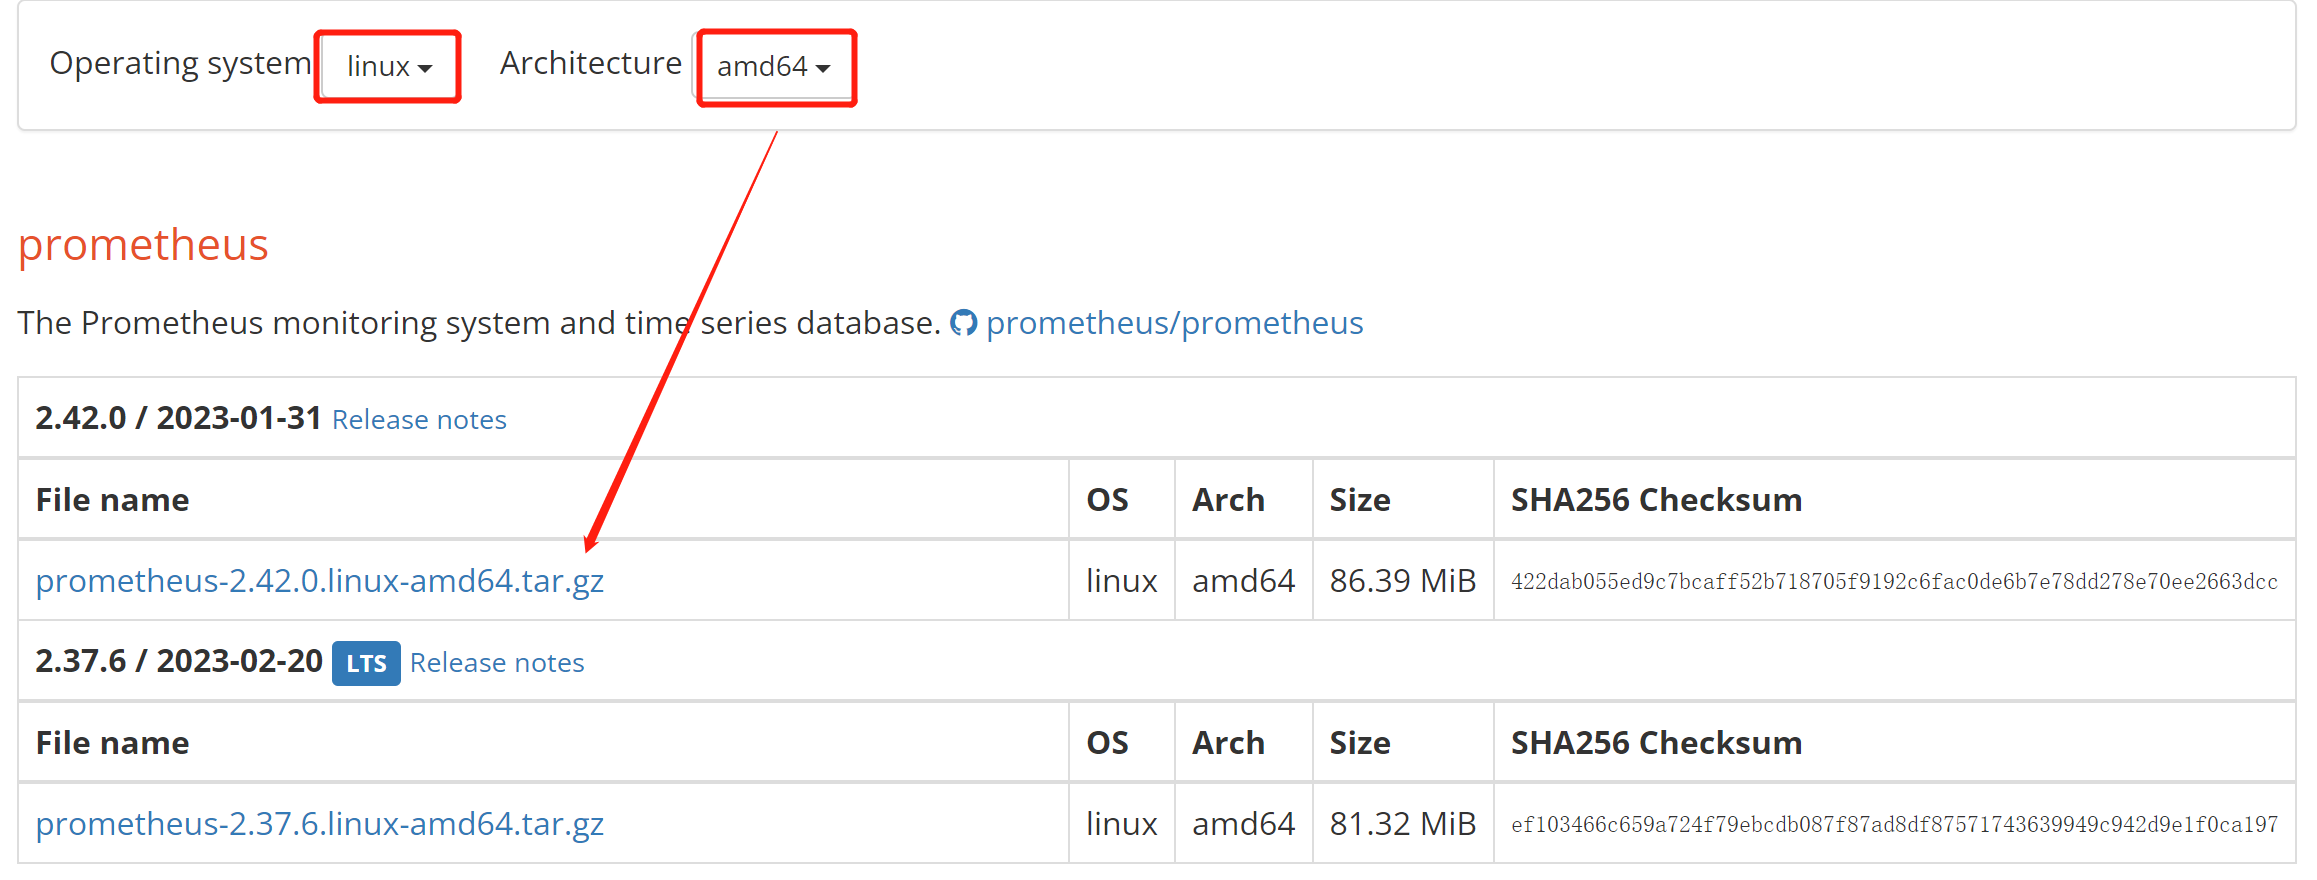Click the caret arrow next to linux
The width and height of the screenshot is (2317, 880).
[425, 68]
